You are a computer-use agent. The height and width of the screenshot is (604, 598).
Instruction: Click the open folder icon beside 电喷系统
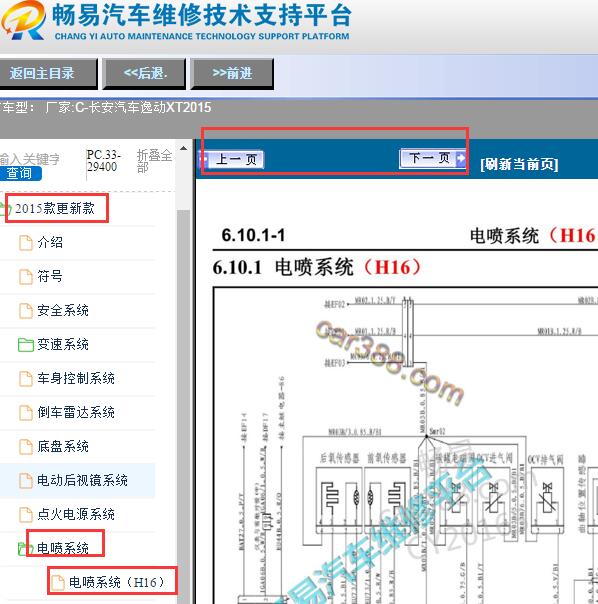25,549
